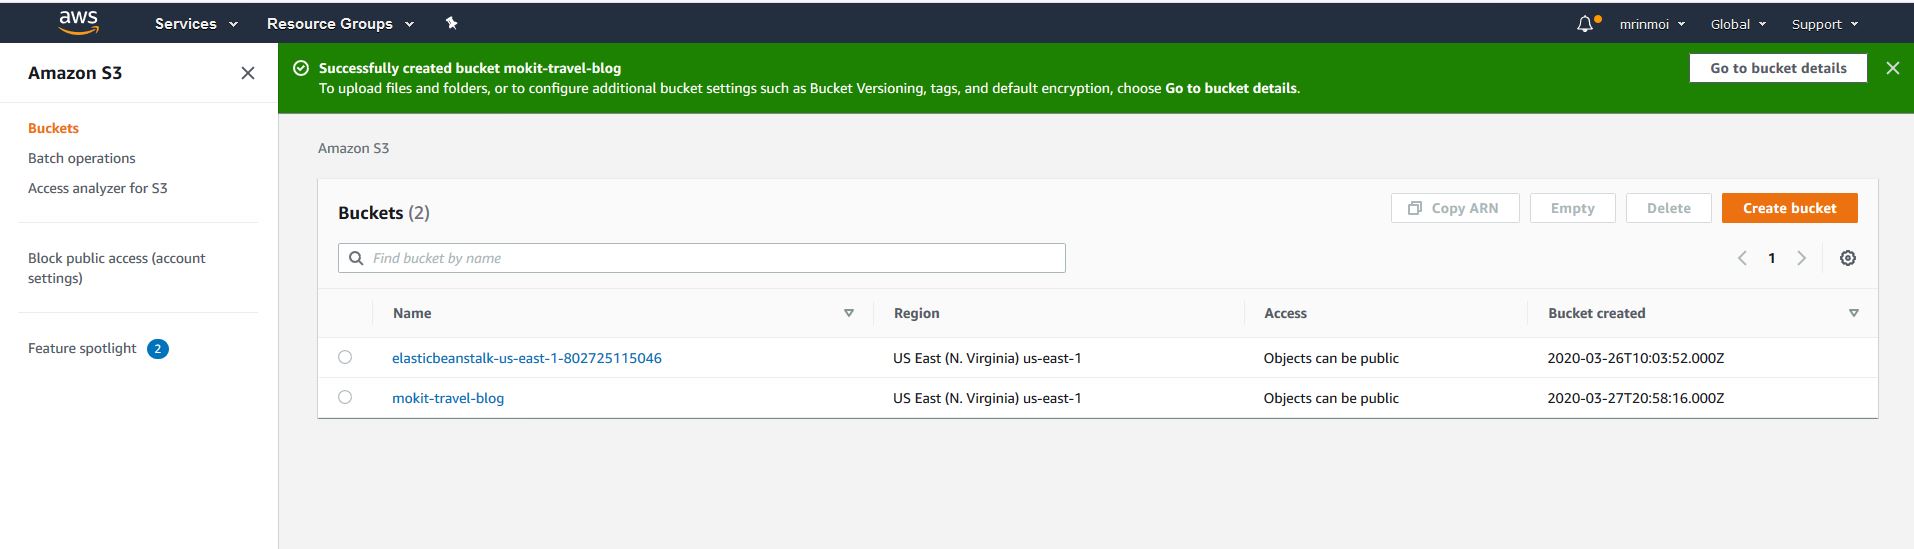Click the 2020-03-27T20:58:16.000Z creation date

pos(1636,398)
